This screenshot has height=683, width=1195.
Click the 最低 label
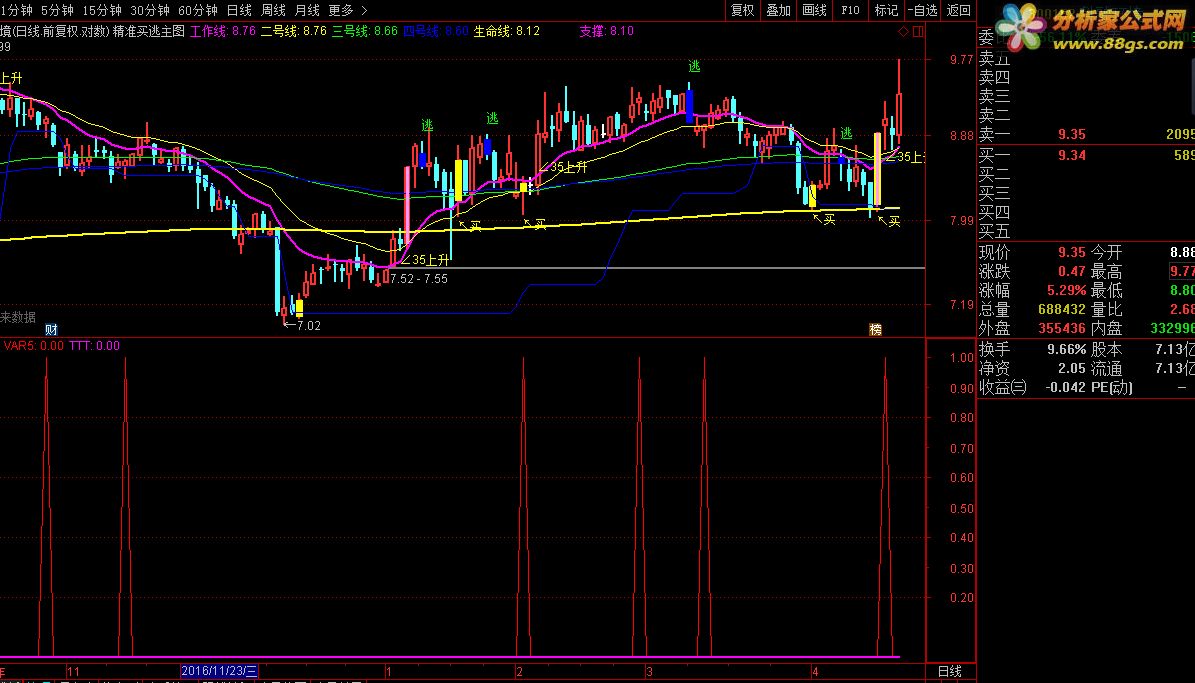click(1107, 290)
